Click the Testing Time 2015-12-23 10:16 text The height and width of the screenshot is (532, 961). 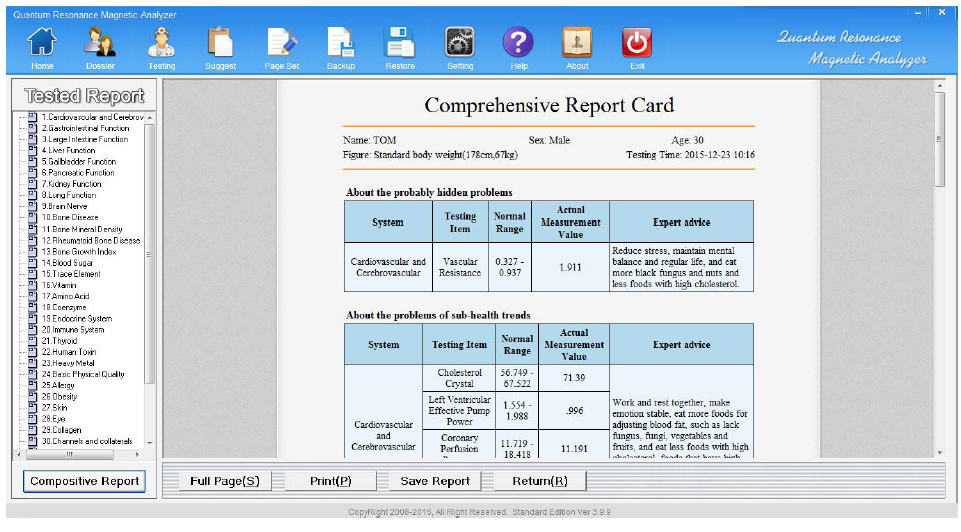click(690, 155)
